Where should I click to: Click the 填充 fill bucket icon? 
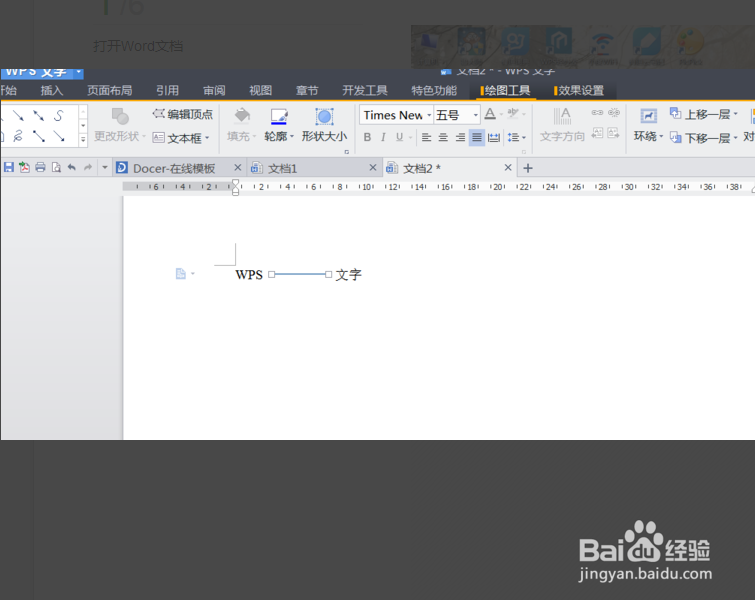click(242, 116)
